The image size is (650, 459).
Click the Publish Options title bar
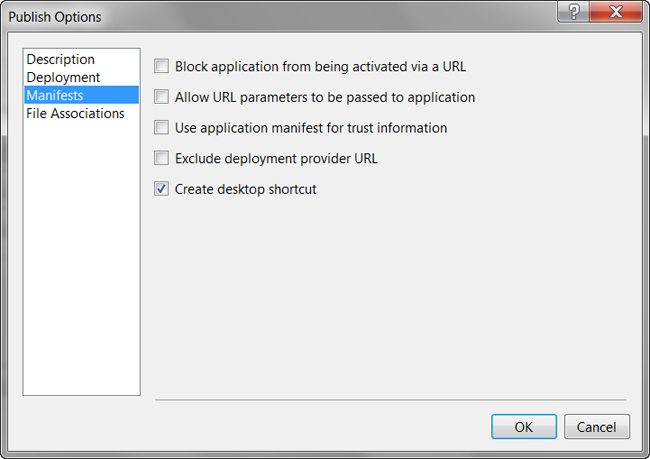(x=290, y=17)
